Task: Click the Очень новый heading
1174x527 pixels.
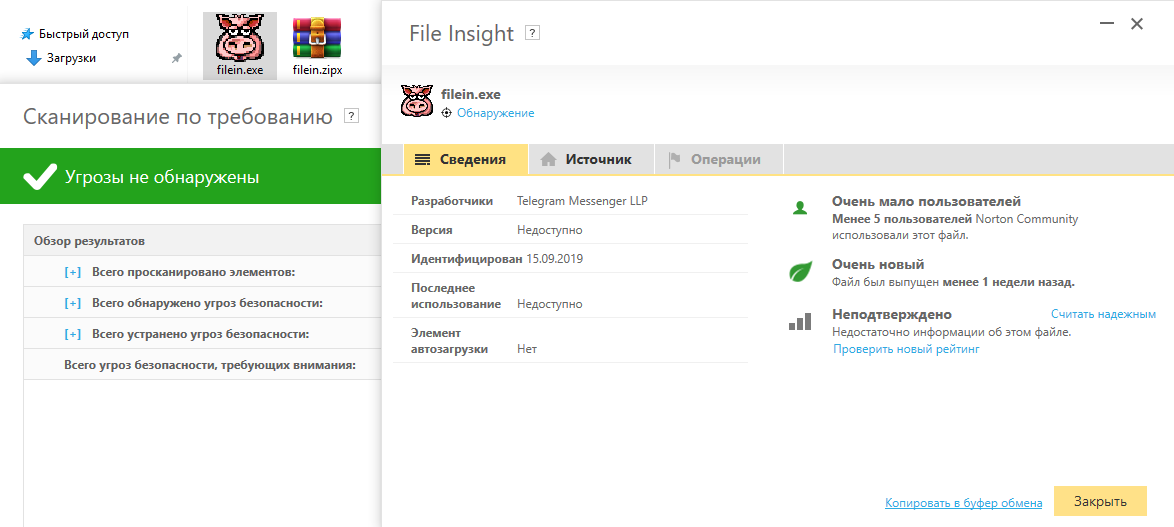Action: 878,264
